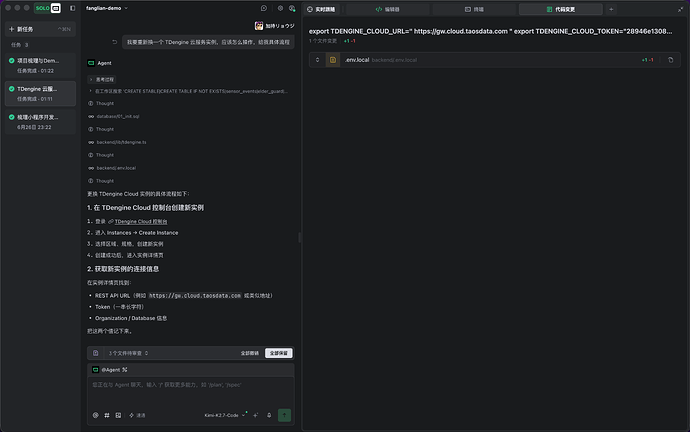Open the user account icon with green dot
The height and width of the screenshot is (432, 690).
292,8
